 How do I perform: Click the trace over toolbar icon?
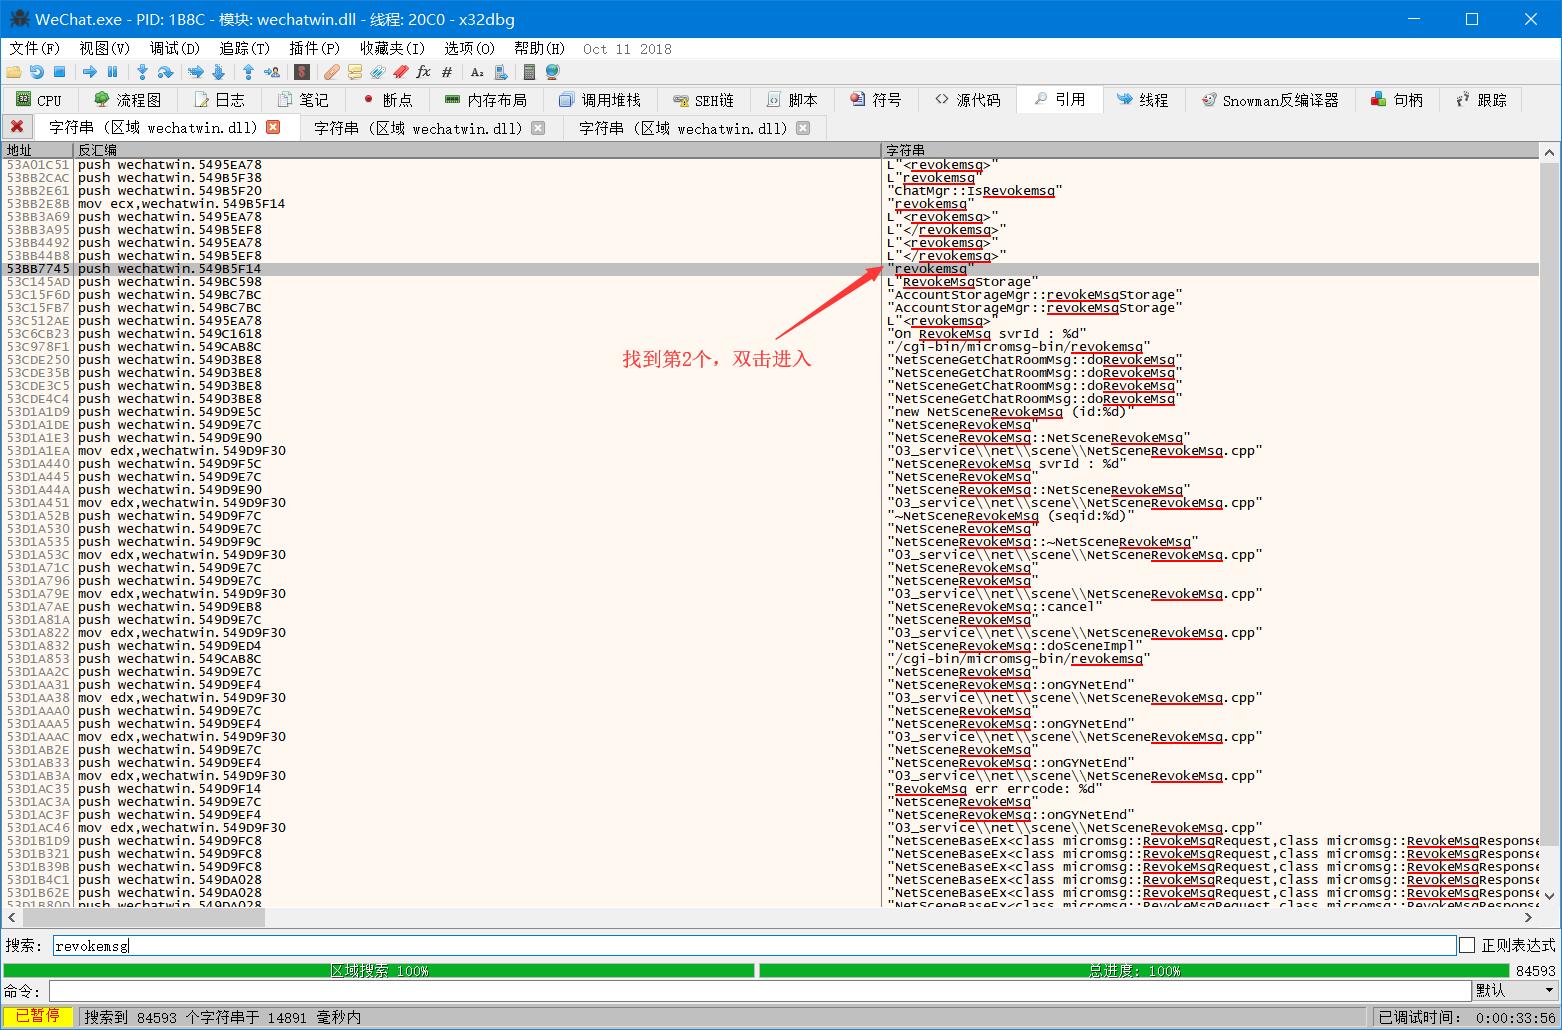tap(217, 72)
